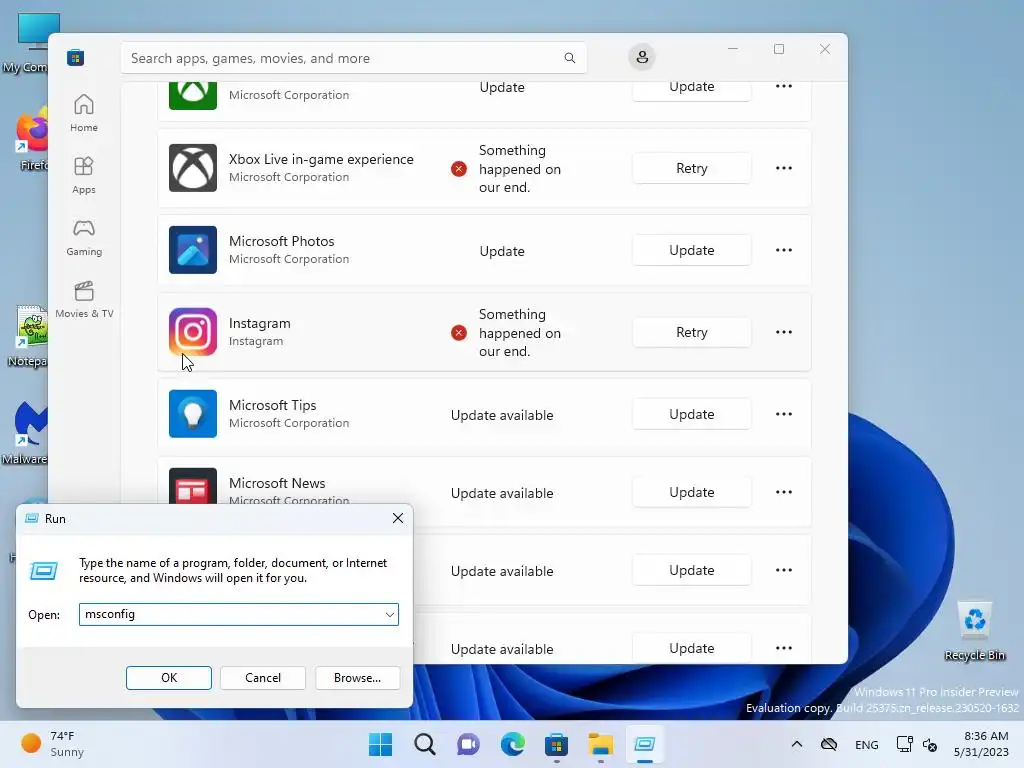Open Recycle Bin desktop icon

974,631
